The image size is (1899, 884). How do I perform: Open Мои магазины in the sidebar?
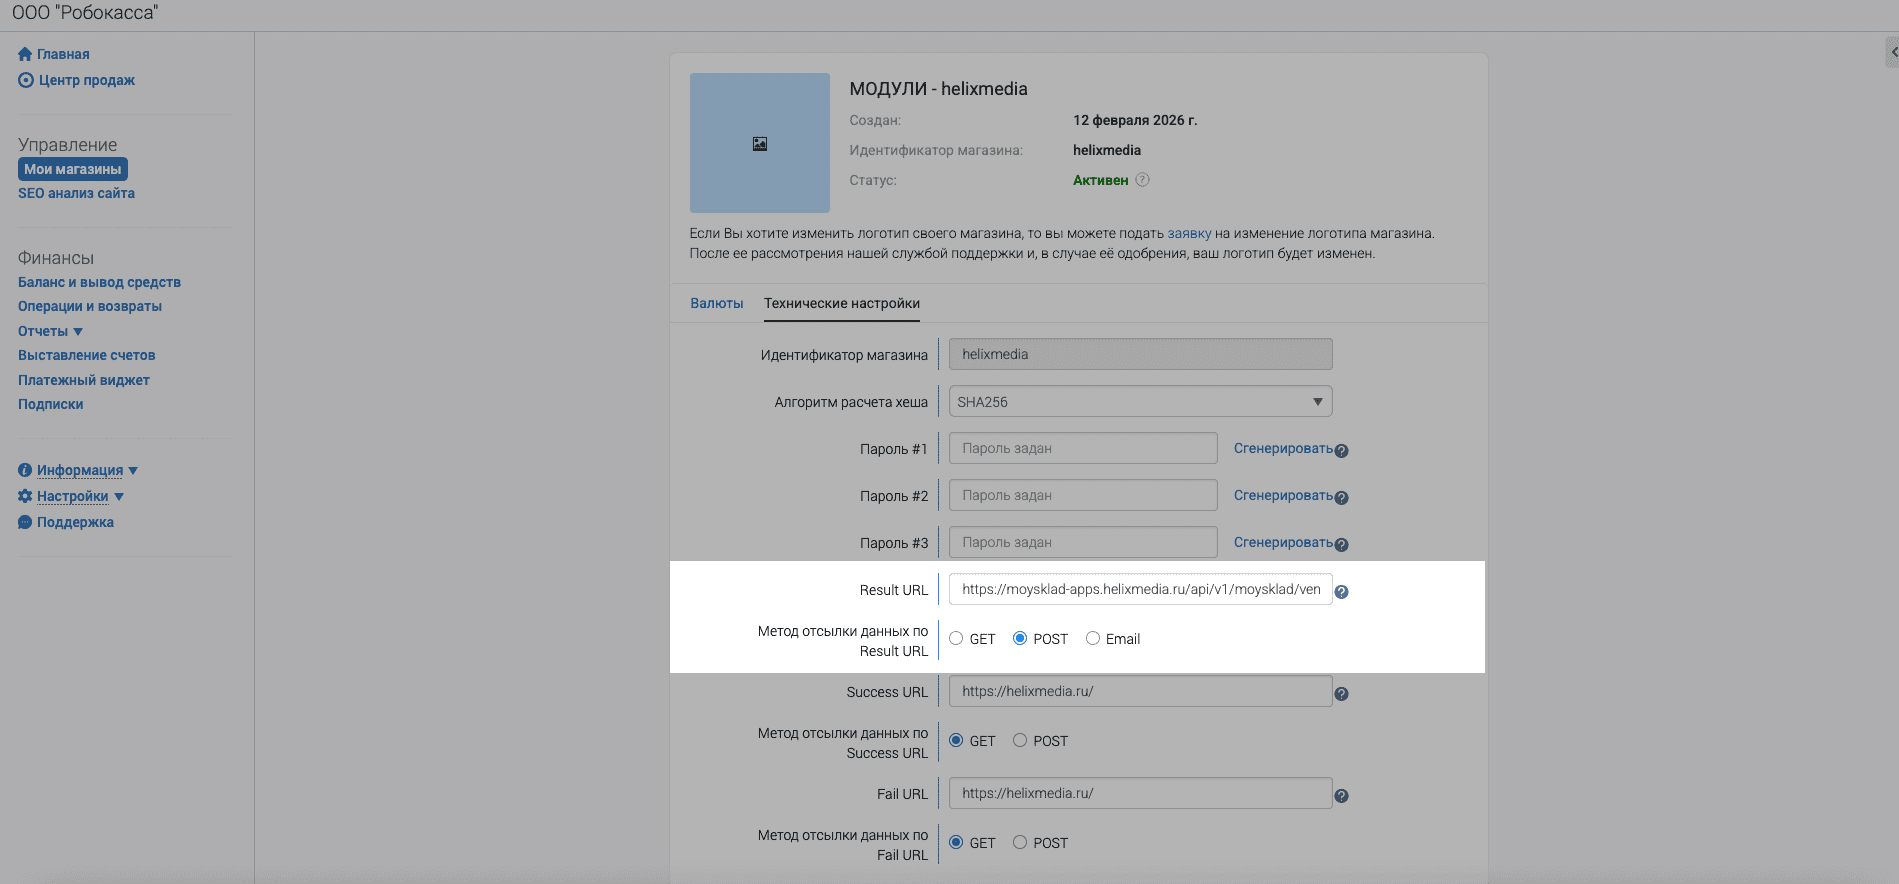[73, 169]
